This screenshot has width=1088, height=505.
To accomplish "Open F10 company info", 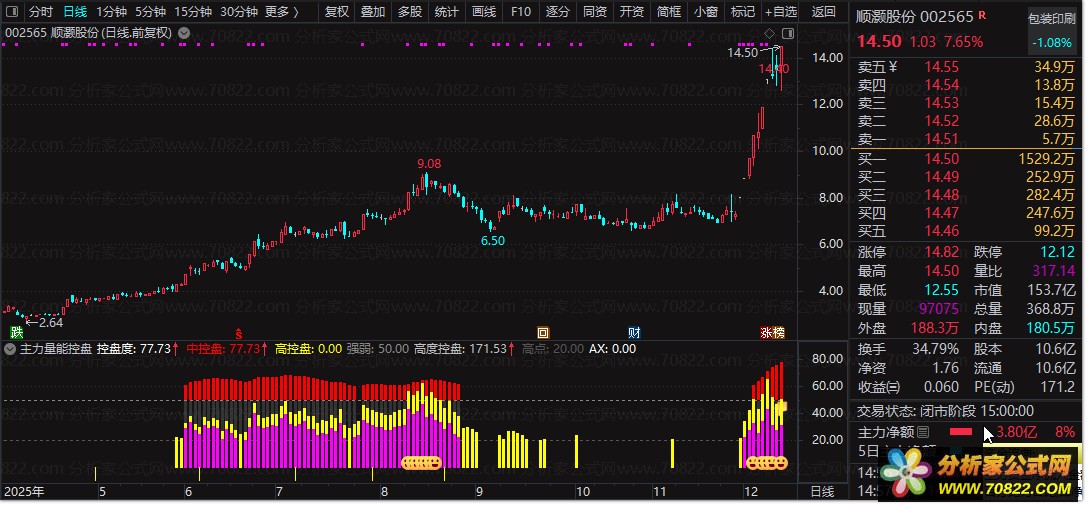I will point(520,12).
